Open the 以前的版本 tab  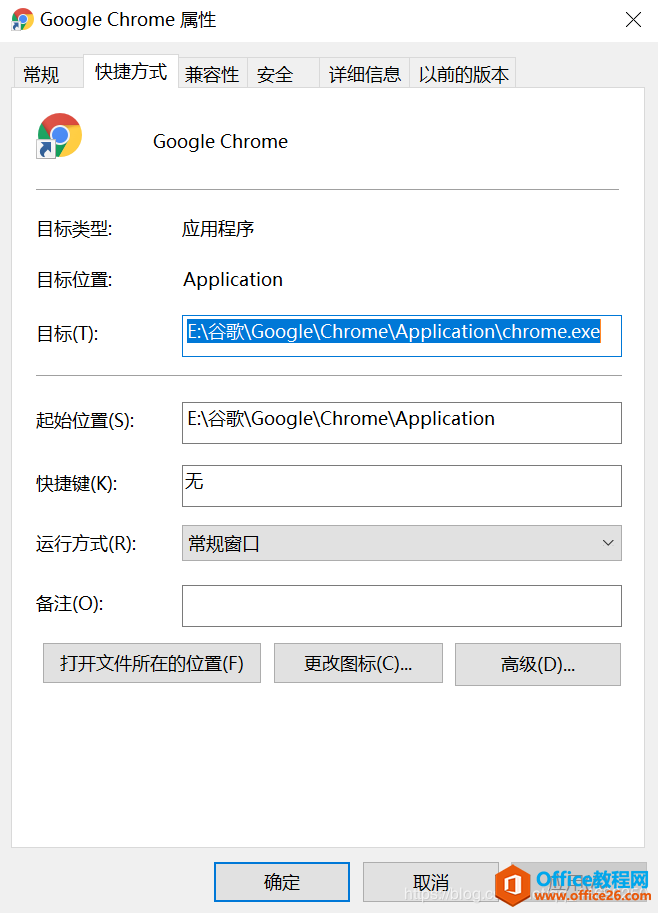(x=463, y=74)
